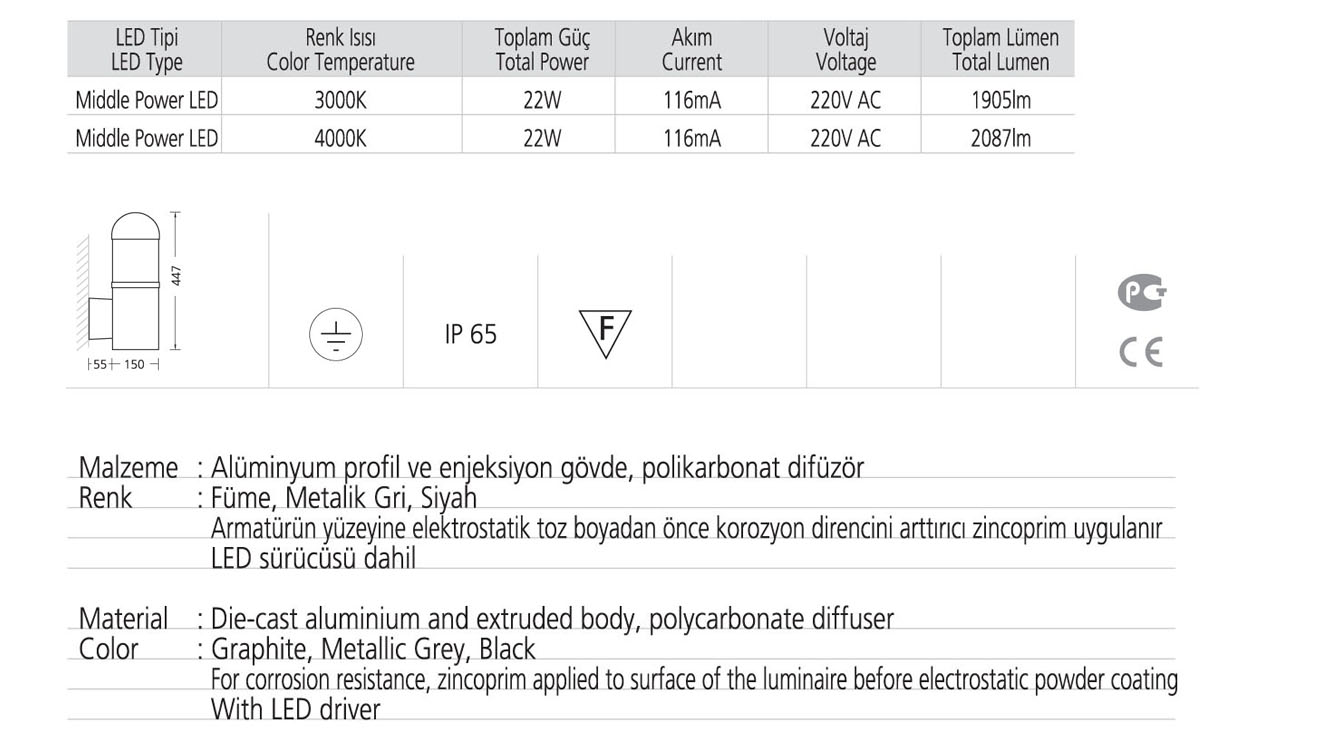Click the Total Lumen column header

click(1000, 50)
